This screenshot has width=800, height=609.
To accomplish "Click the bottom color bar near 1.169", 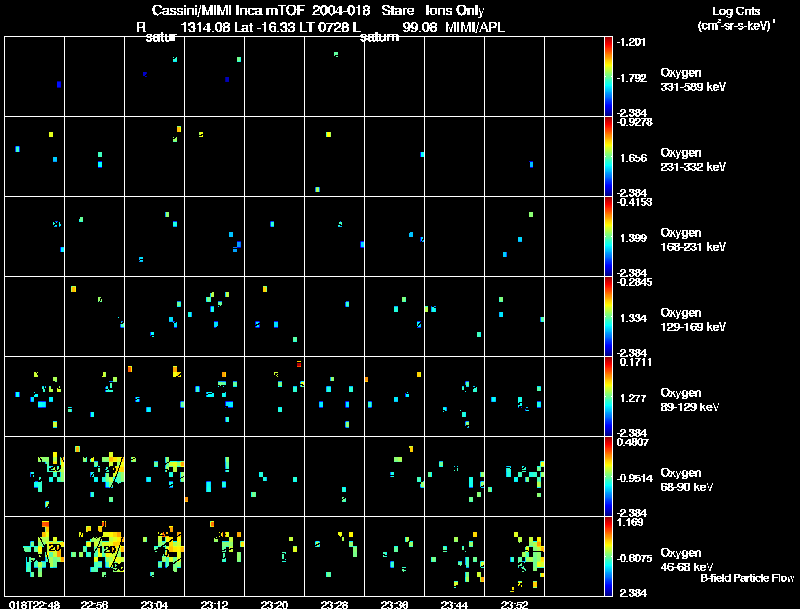I will (x=608, y=556).
